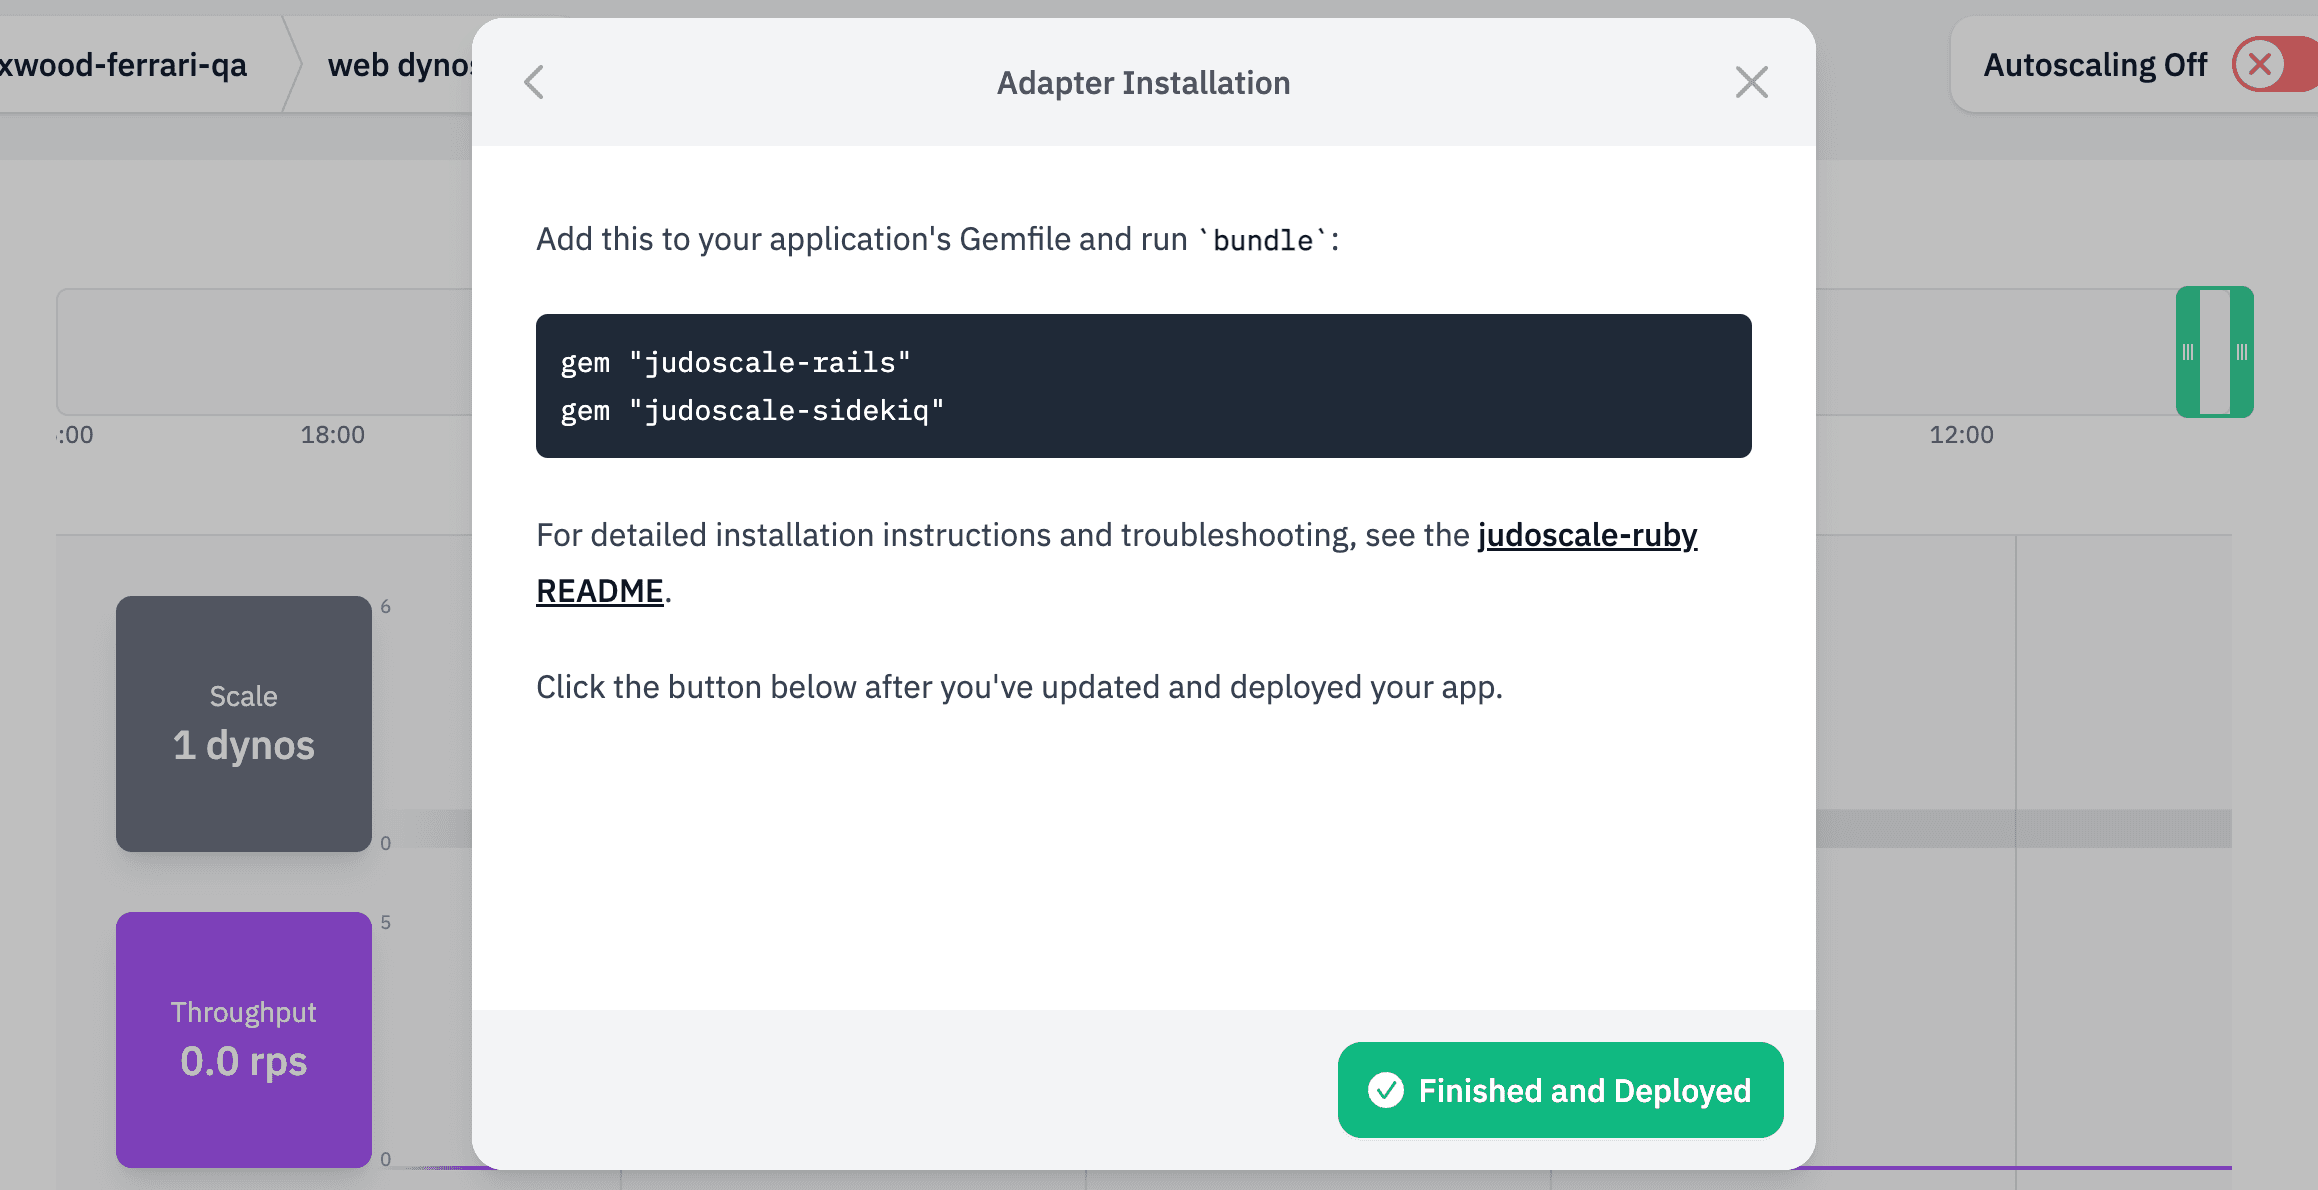The height and width of the screenshot is (1190, 2318).
Task: Click the green time range selector handle
Action: (x=2214, y=352)
